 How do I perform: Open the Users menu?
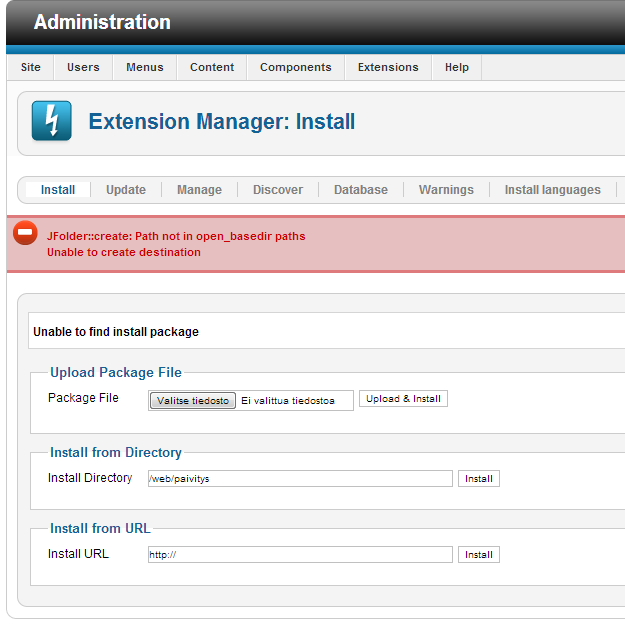click(83, 67)
